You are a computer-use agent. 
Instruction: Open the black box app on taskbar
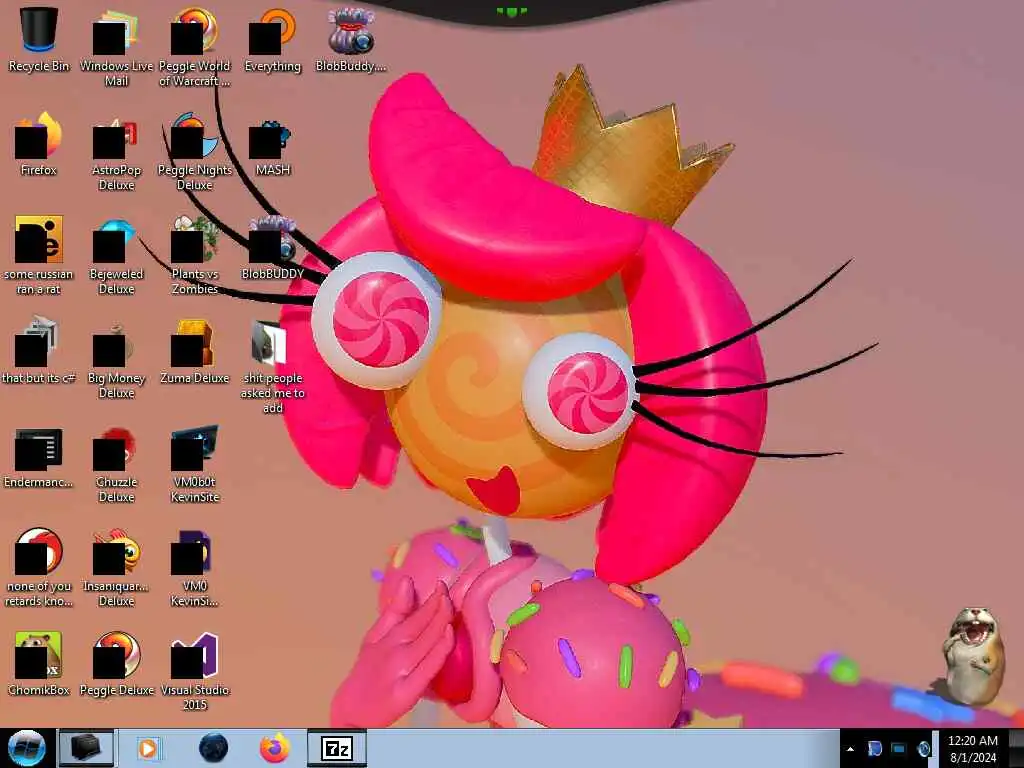click(x=86, y=748)
